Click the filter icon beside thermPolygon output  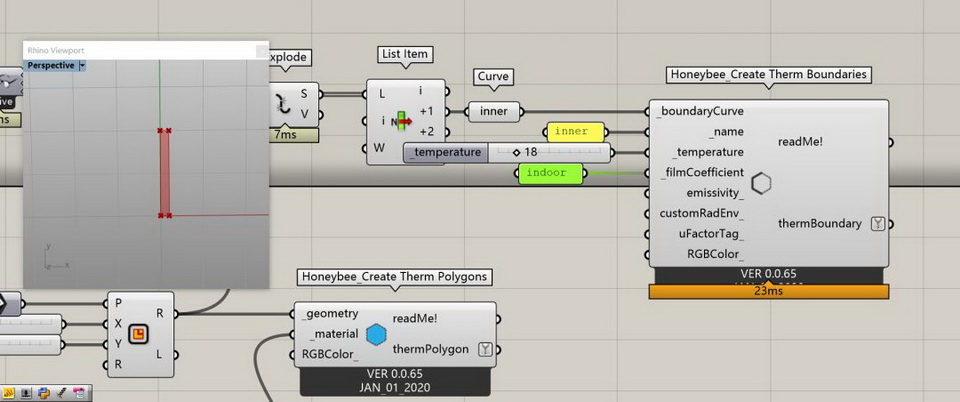point(485,349)
